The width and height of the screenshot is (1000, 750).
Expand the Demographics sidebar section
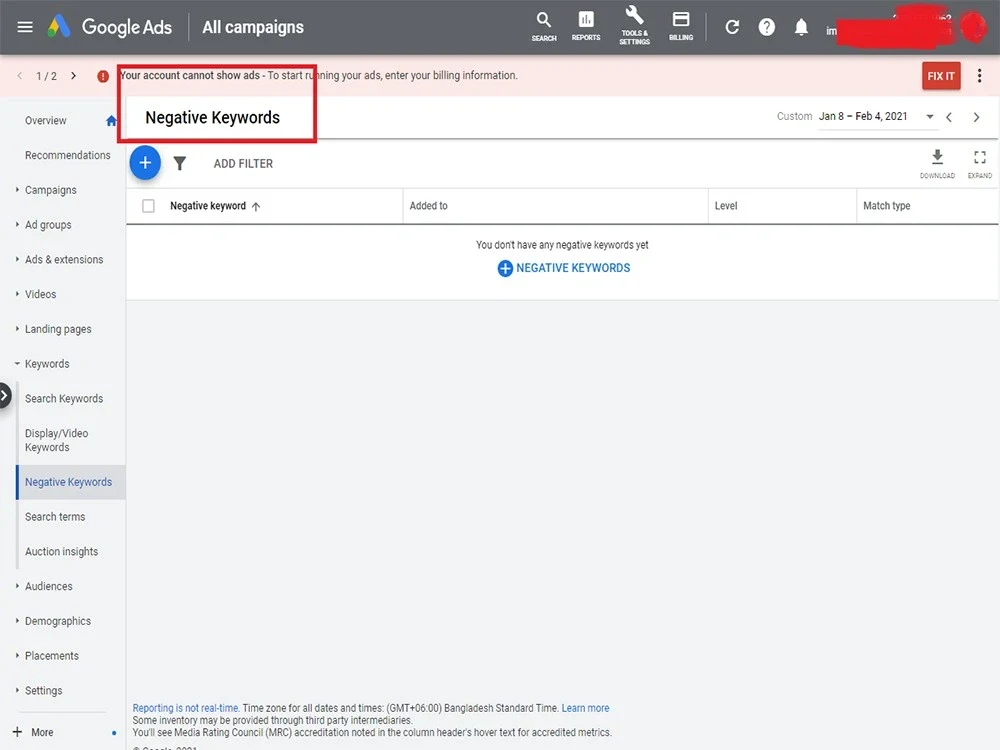click(17, 621)
